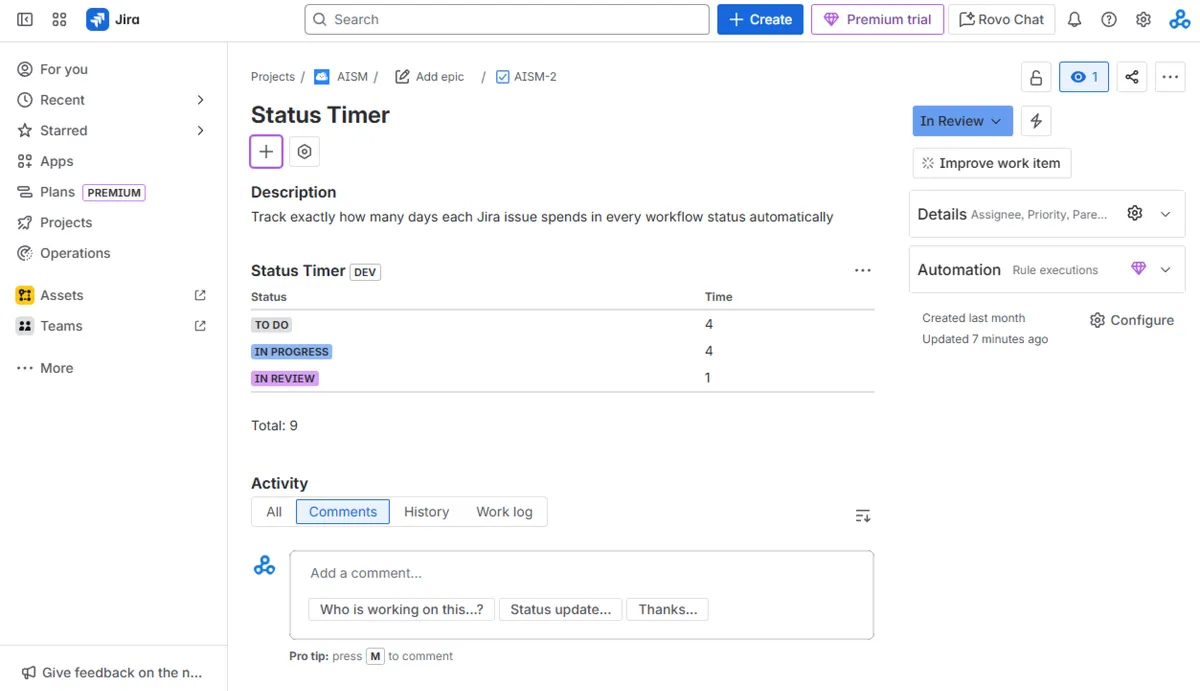Open Teams external link icon
The height and width of the screenshot is (691, 1200).
[x=200, y=326]
